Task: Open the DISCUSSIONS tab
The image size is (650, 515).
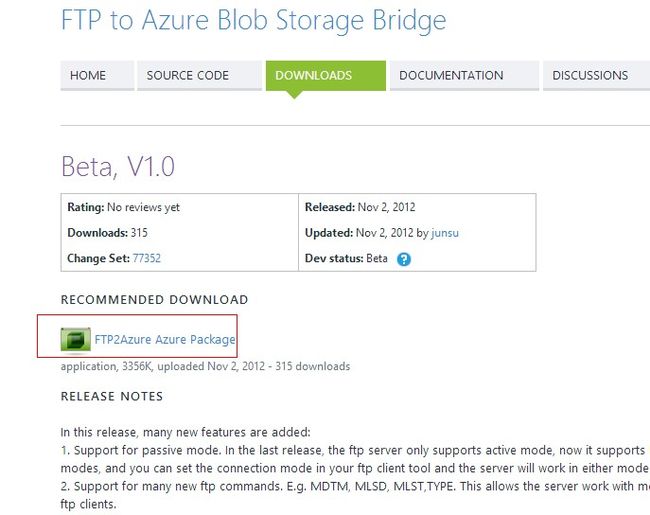Action: 596,75
